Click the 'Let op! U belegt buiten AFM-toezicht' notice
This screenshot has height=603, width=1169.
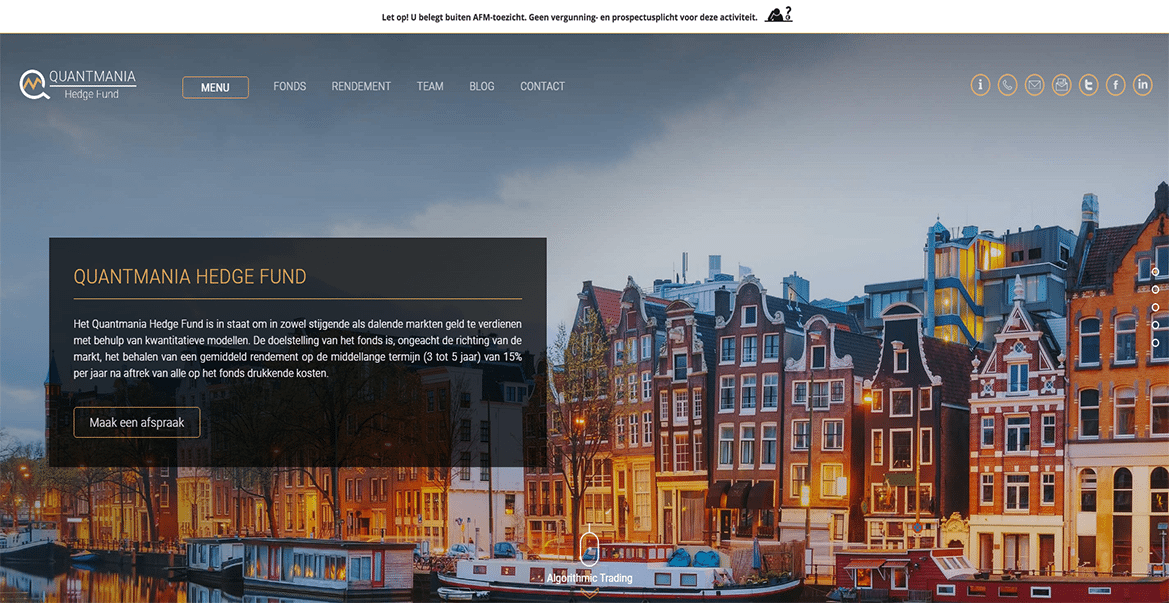(570, 16)
